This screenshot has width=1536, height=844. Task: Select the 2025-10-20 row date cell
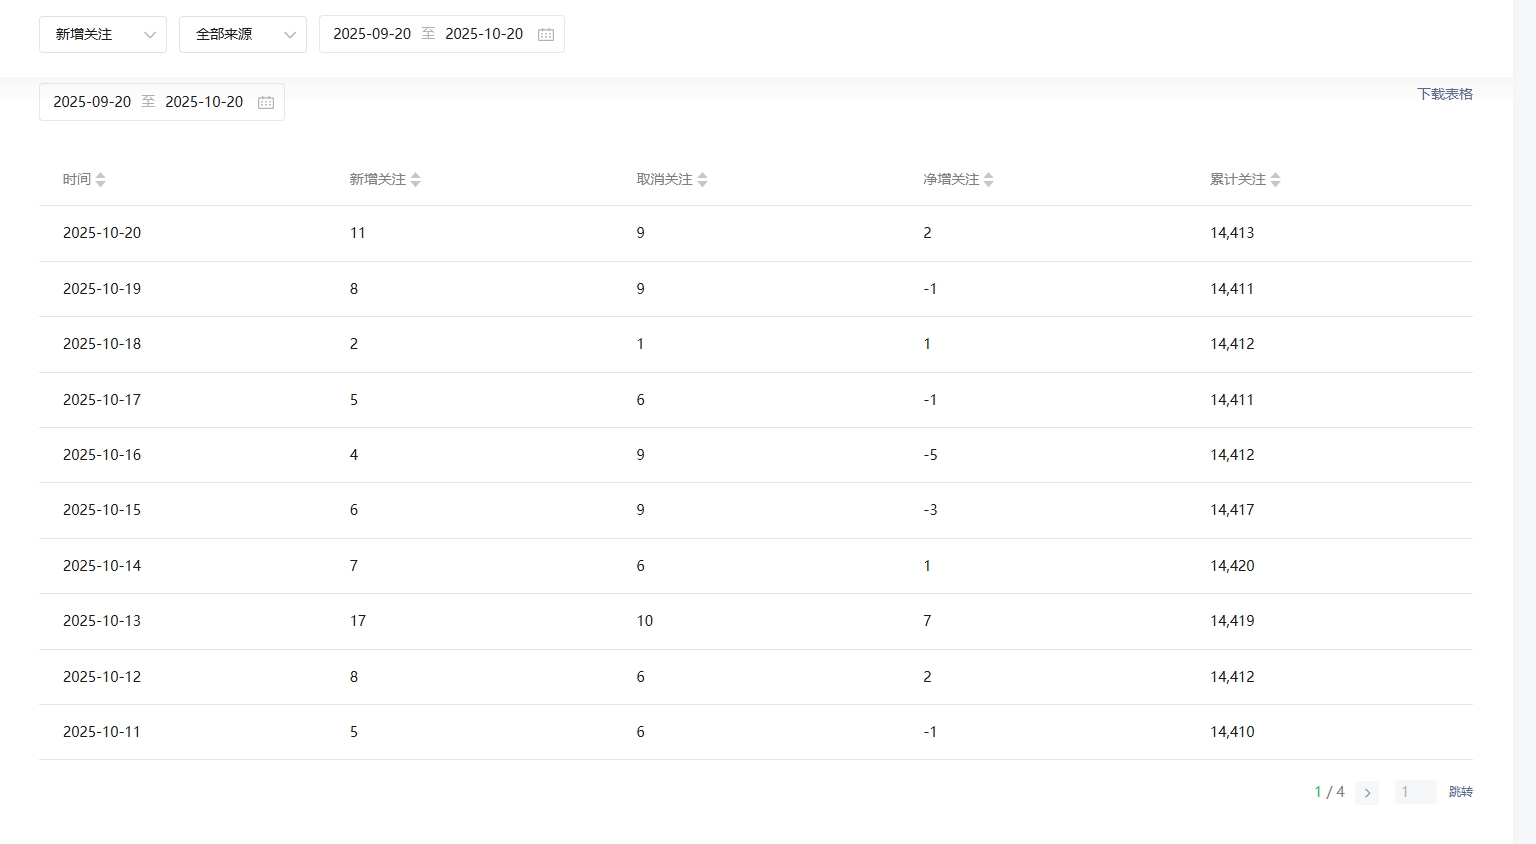[102, 233]
